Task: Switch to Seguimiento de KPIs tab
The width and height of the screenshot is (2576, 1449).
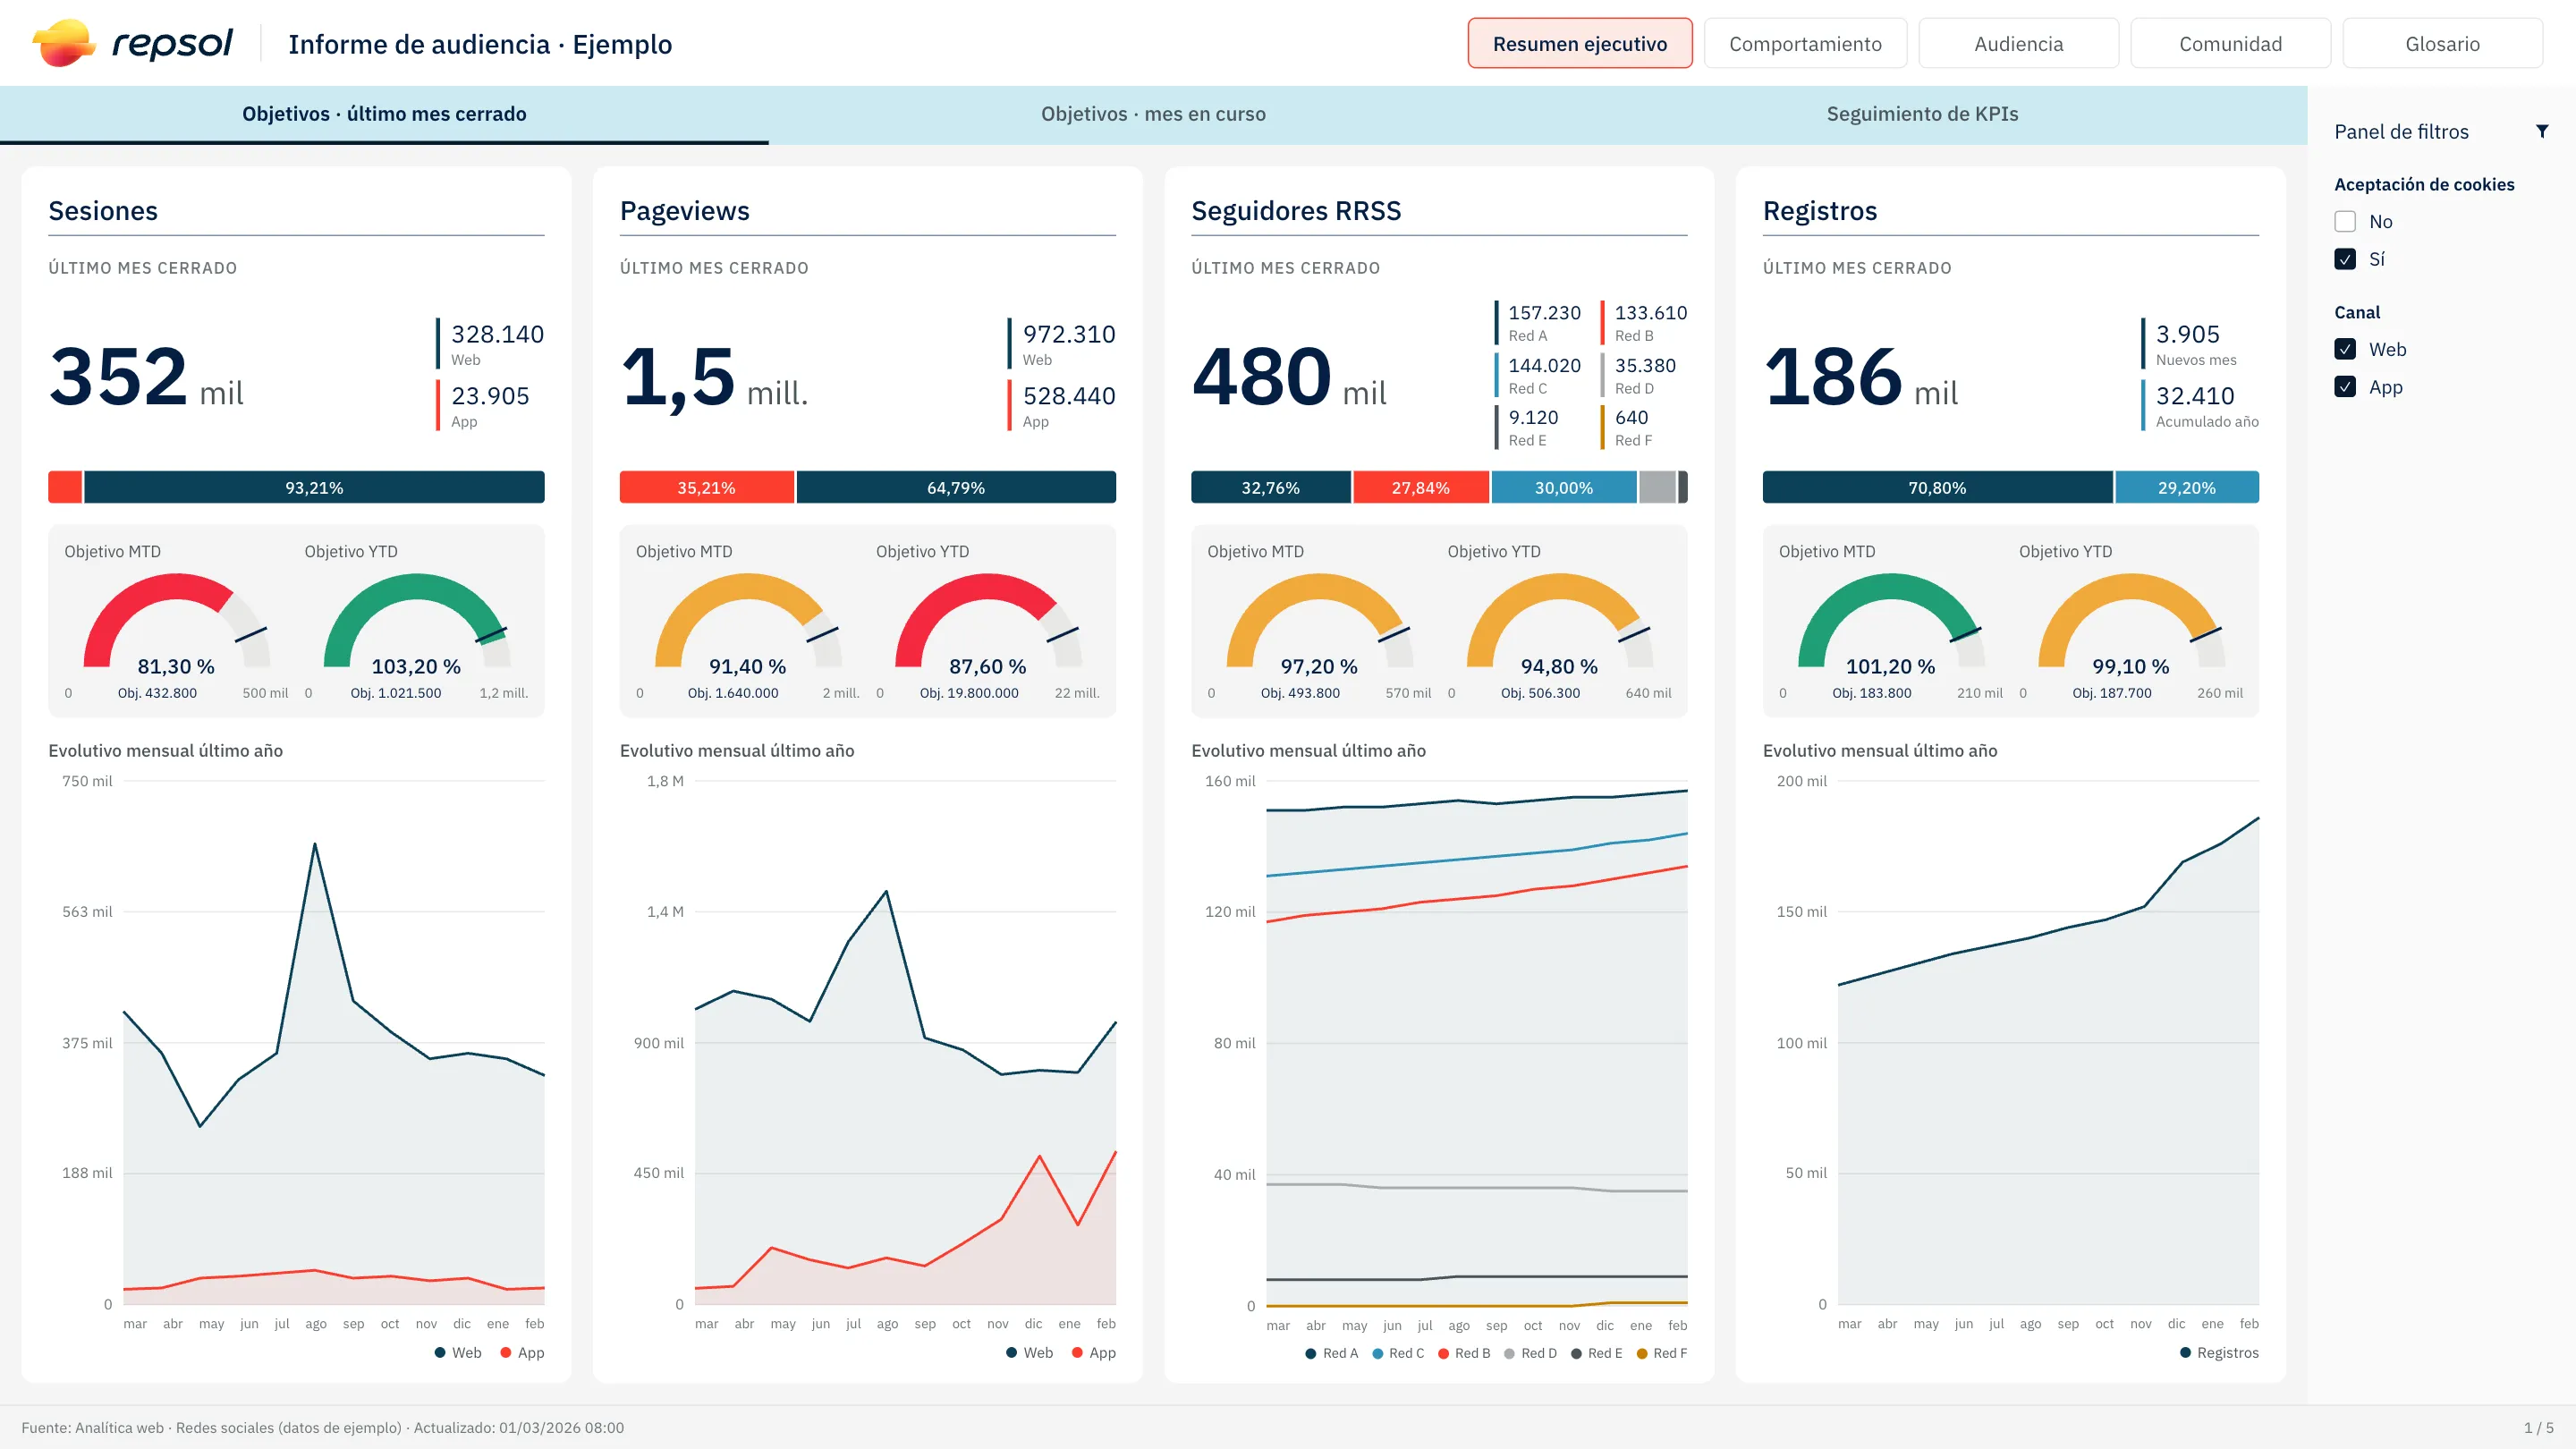Action: 1922,114
